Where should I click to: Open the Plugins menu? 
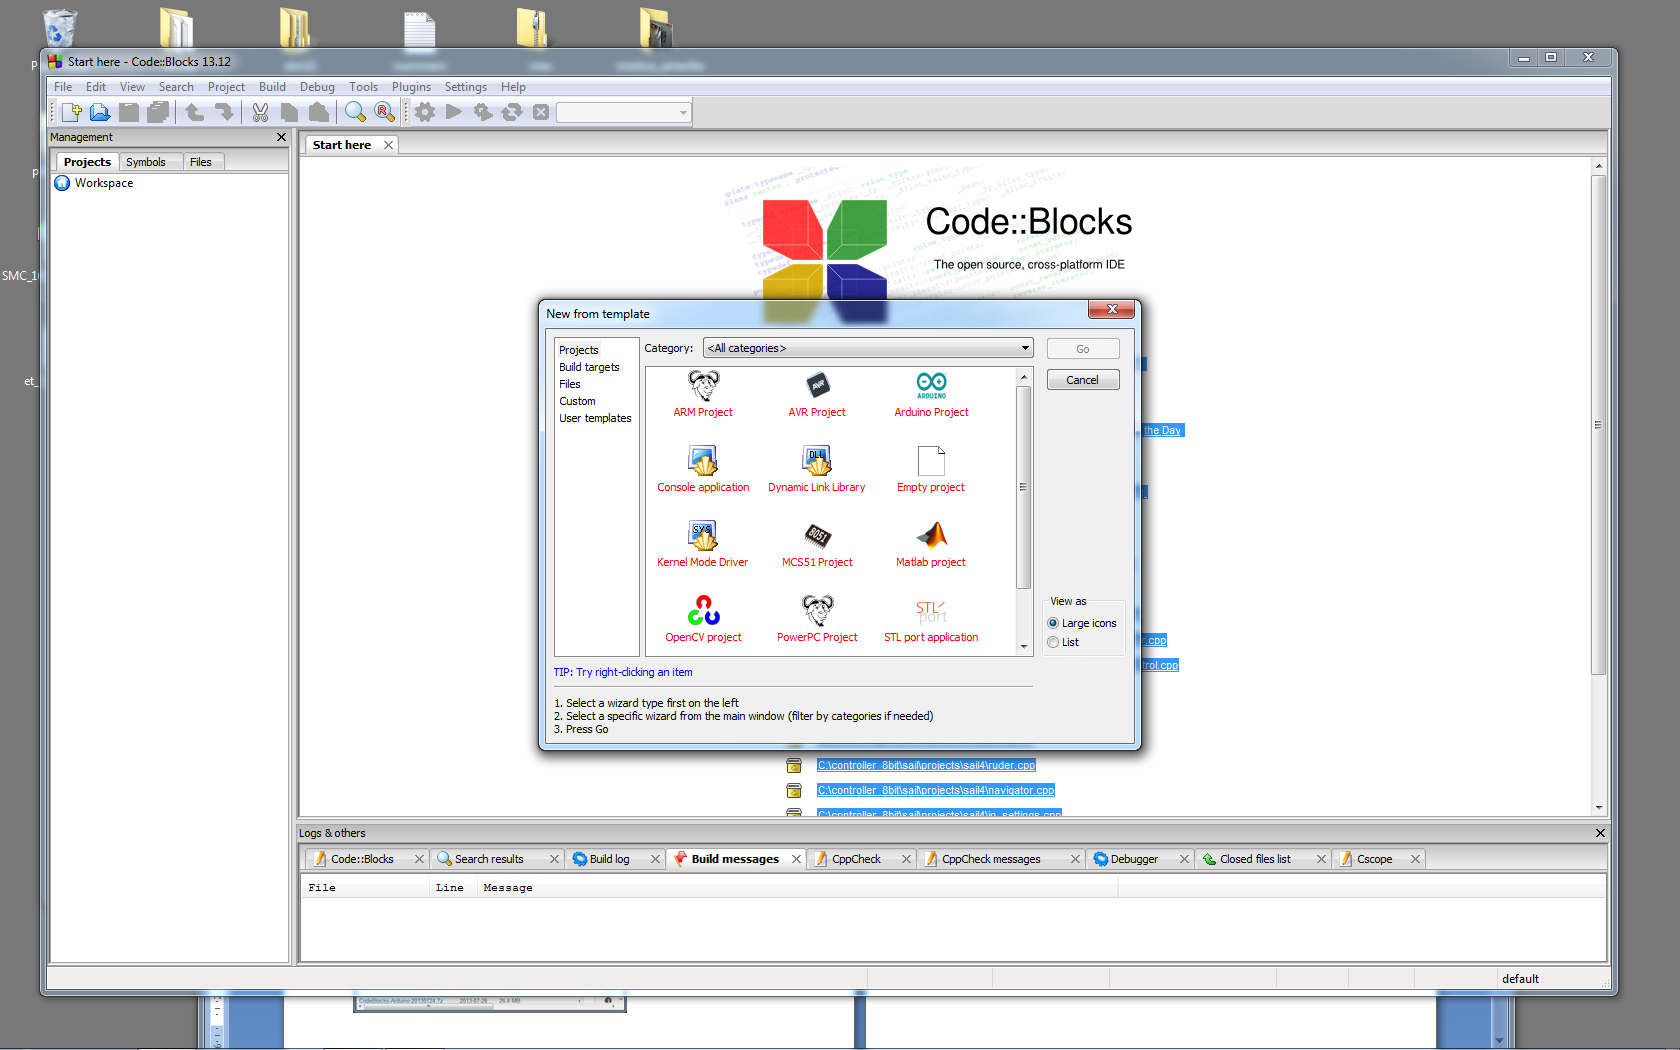411,87
